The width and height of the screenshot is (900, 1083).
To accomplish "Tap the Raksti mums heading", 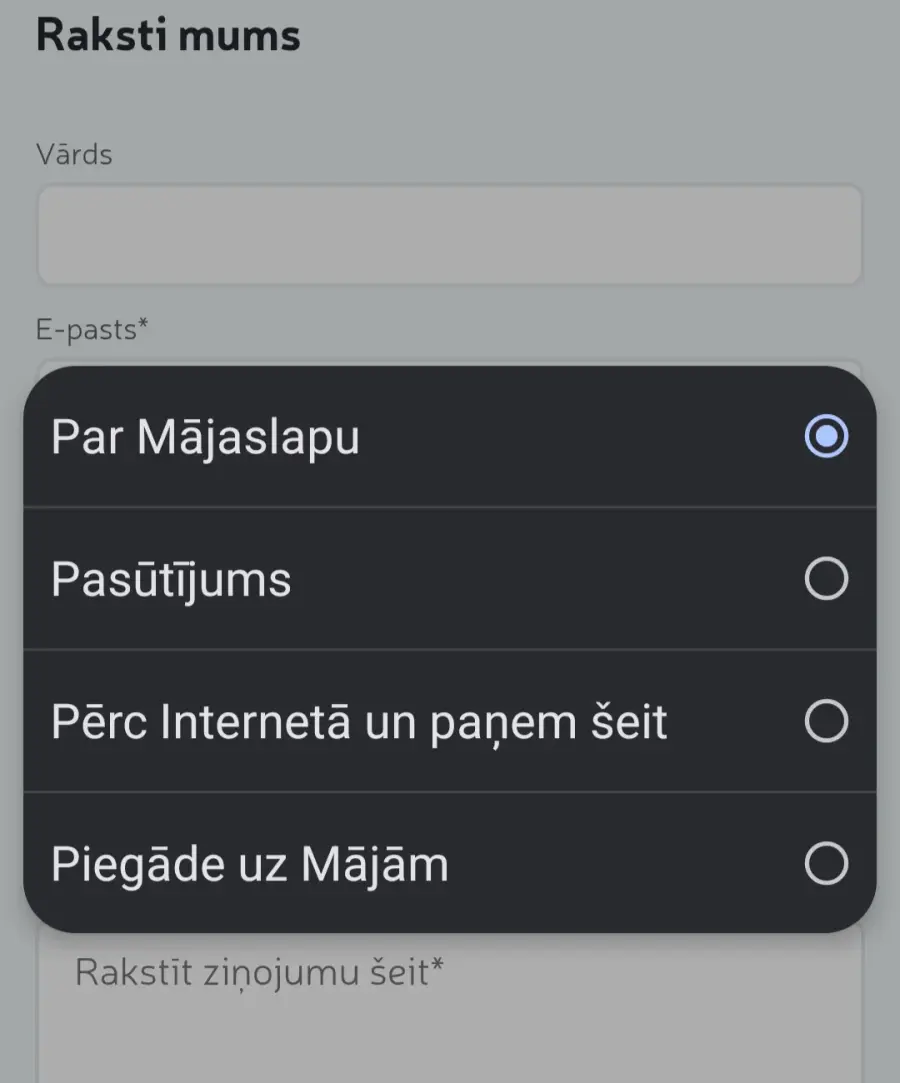I will point(168,36).
